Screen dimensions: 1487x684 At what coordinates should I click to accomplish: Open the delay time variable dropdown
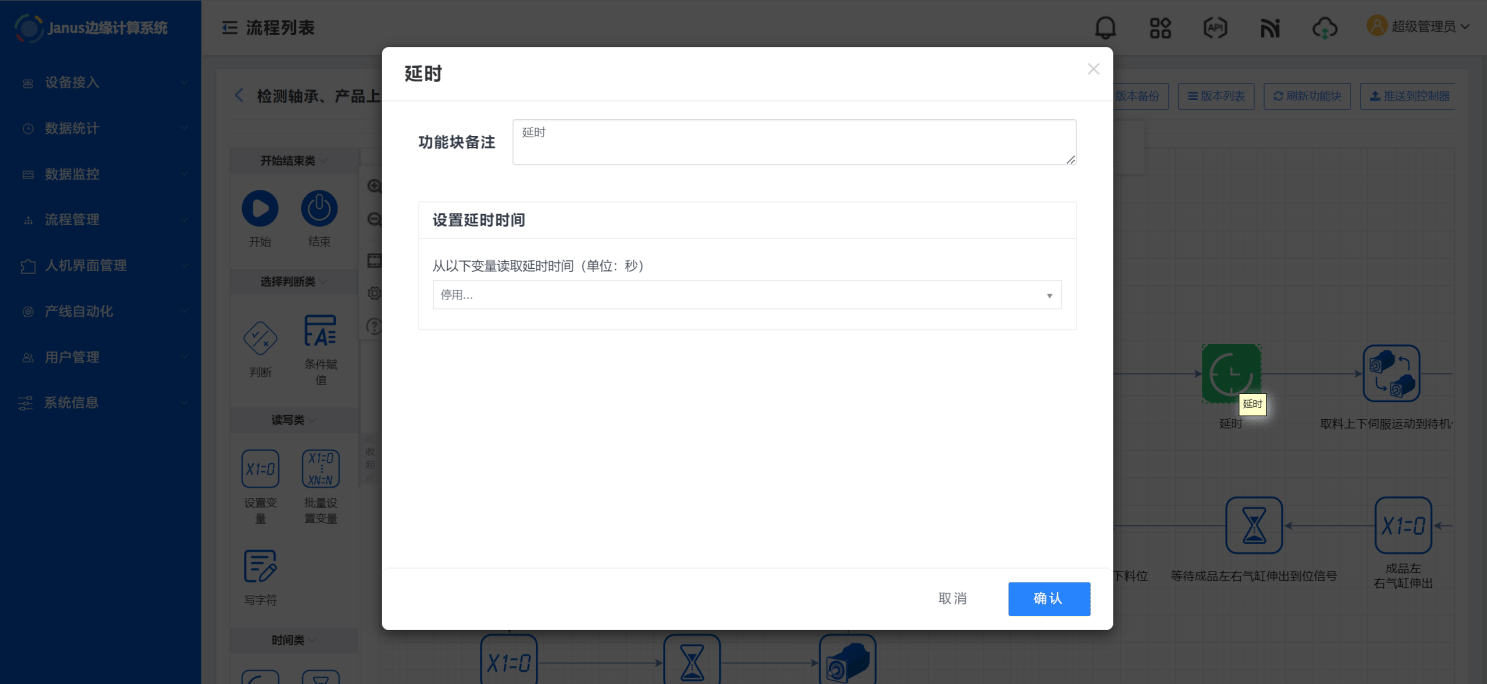point(747,295)
